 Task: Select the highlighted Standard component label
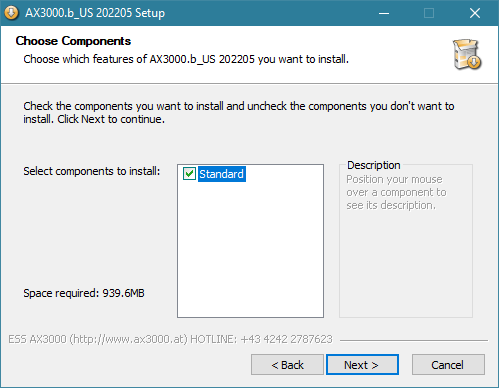(x=222, y=174)
